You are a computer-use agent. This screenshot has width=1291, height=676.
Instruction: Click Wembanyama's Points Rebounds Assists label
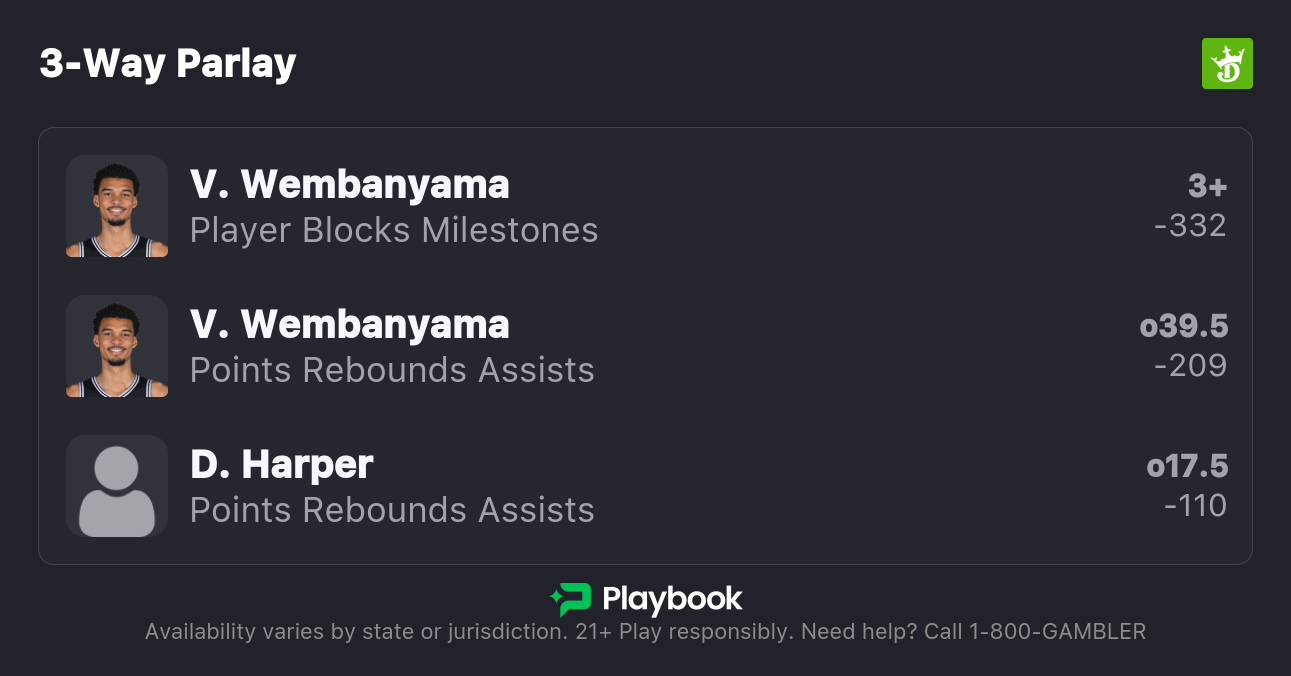click(392, 370)
